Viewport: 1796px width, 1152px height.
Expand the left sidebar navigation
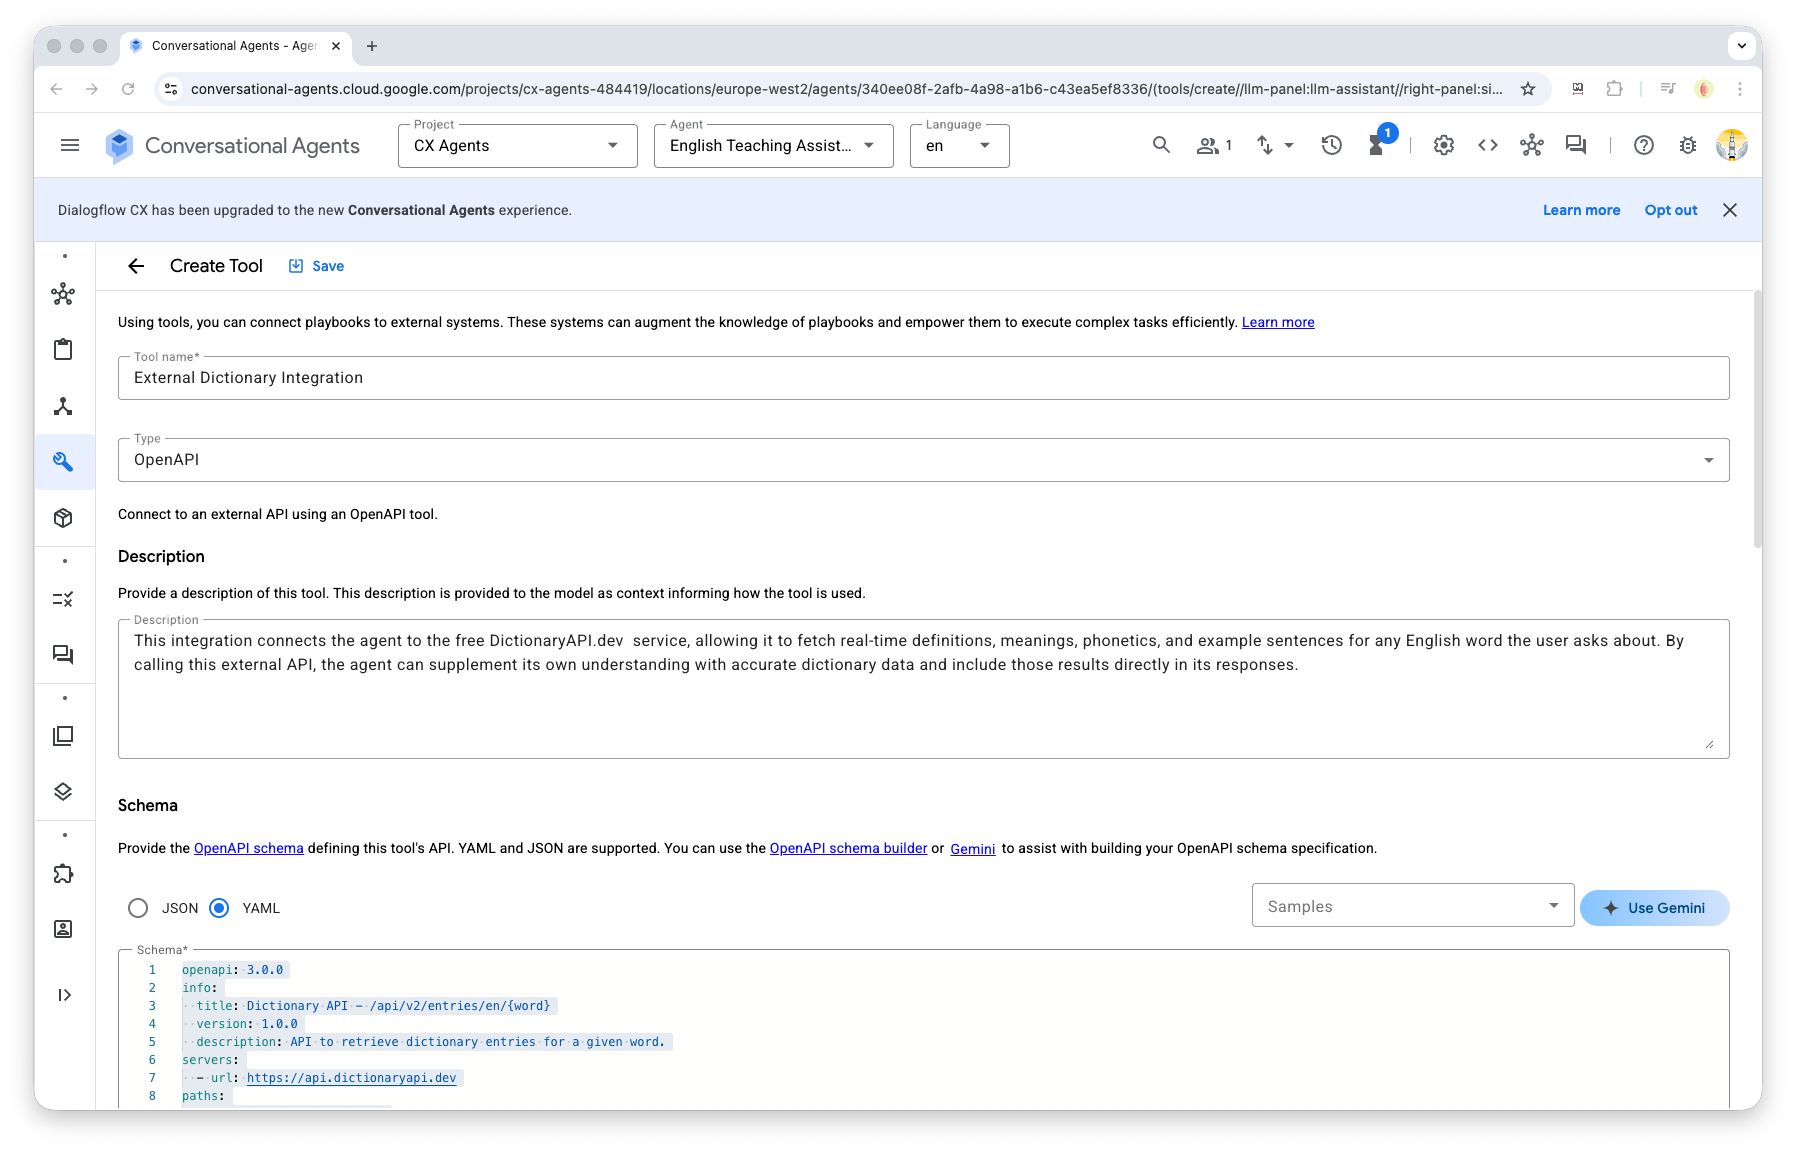point(64,995)
